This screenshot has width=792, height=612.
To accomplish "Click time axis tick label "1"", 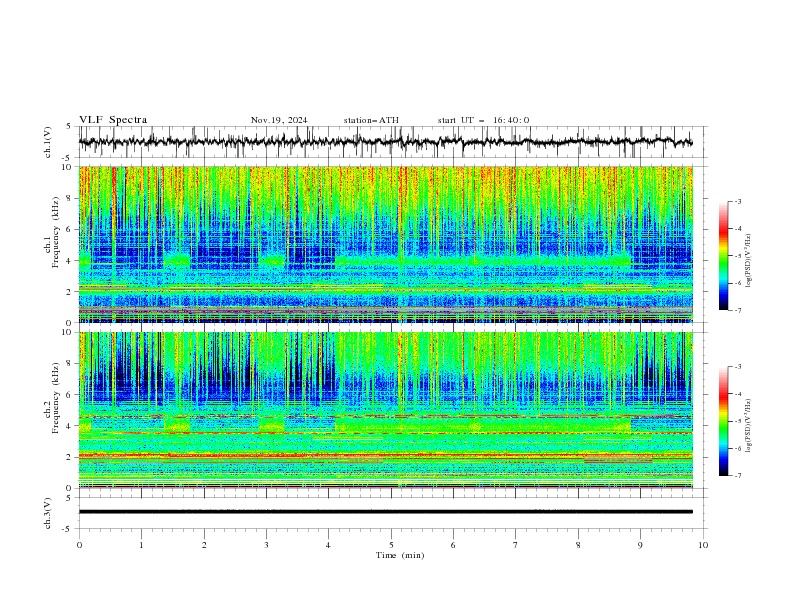I will 141,545.
